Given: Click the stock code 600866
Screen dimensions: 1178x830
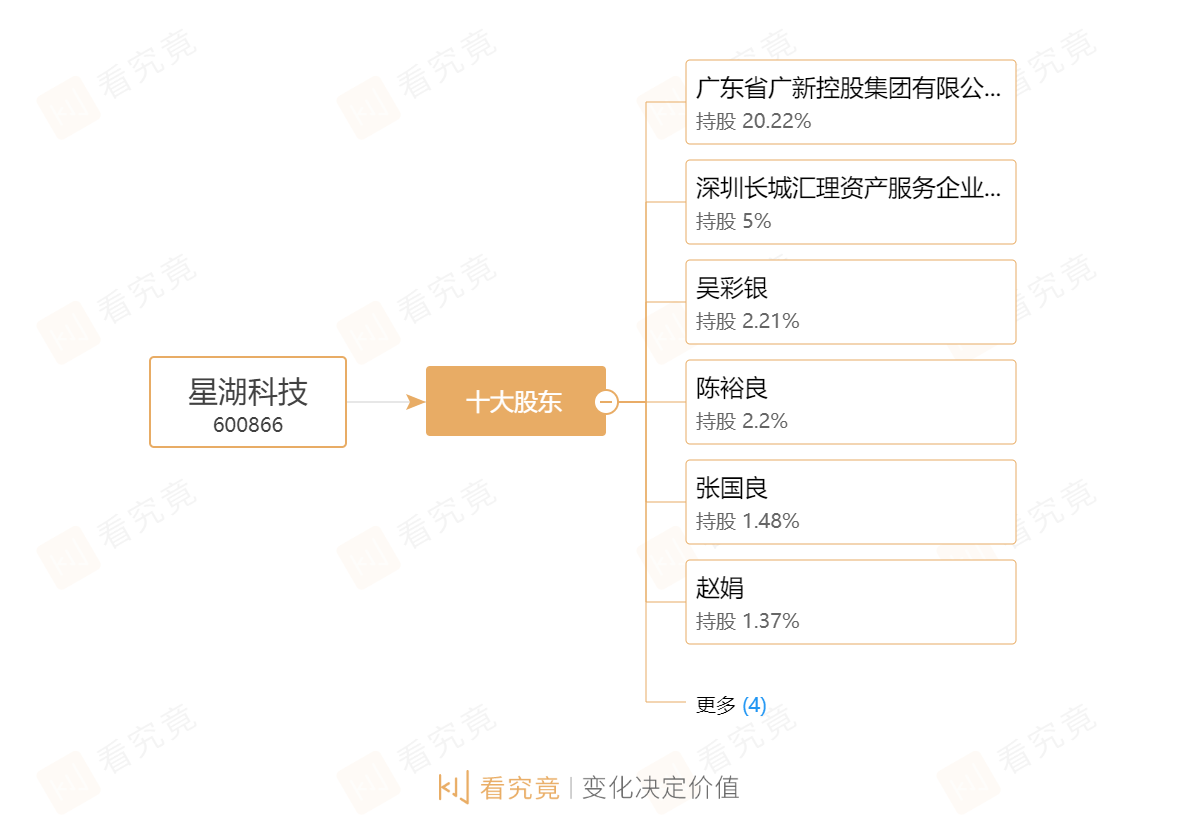Looking at the screenshot, I should (248, 425).
